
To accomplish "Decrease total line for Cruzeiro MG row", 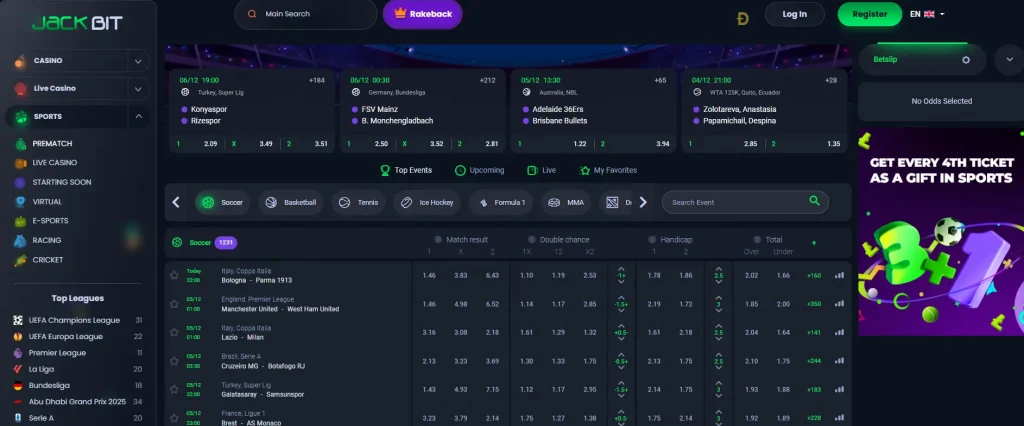I will click(x=718, y=367).
